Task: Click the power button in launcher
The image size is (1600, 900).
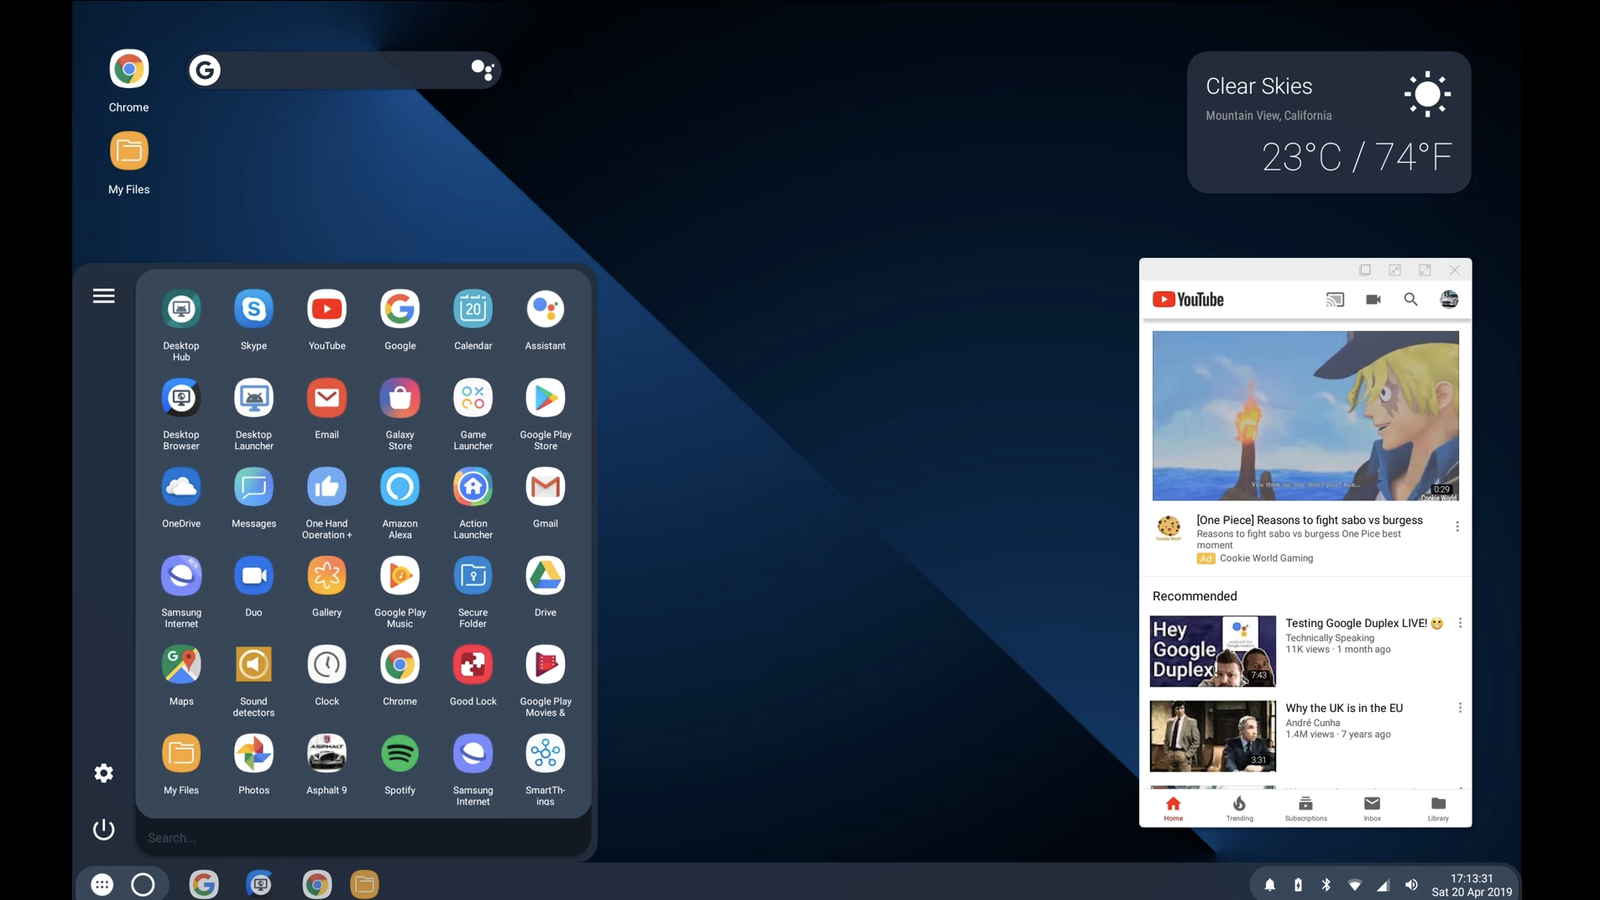Action: (x=104, y=829)
